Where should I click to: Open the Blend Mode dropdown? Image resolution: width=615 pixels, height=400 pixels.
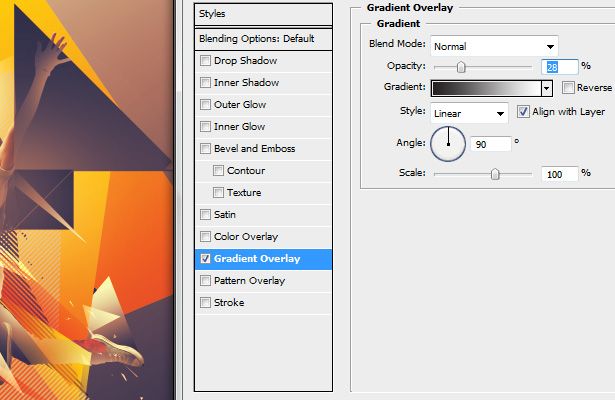point(494,46)
